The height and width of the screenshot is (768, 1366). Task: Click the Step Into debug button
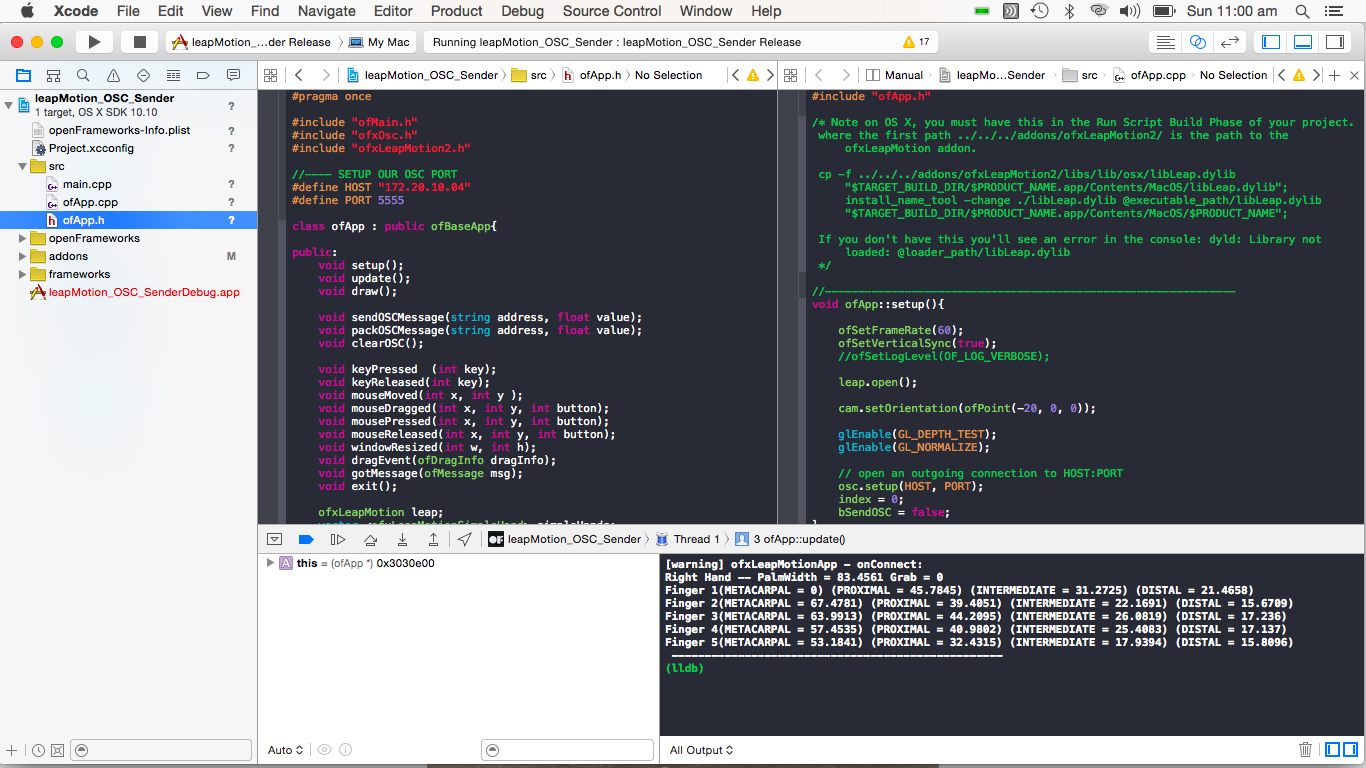click(402, 539)
